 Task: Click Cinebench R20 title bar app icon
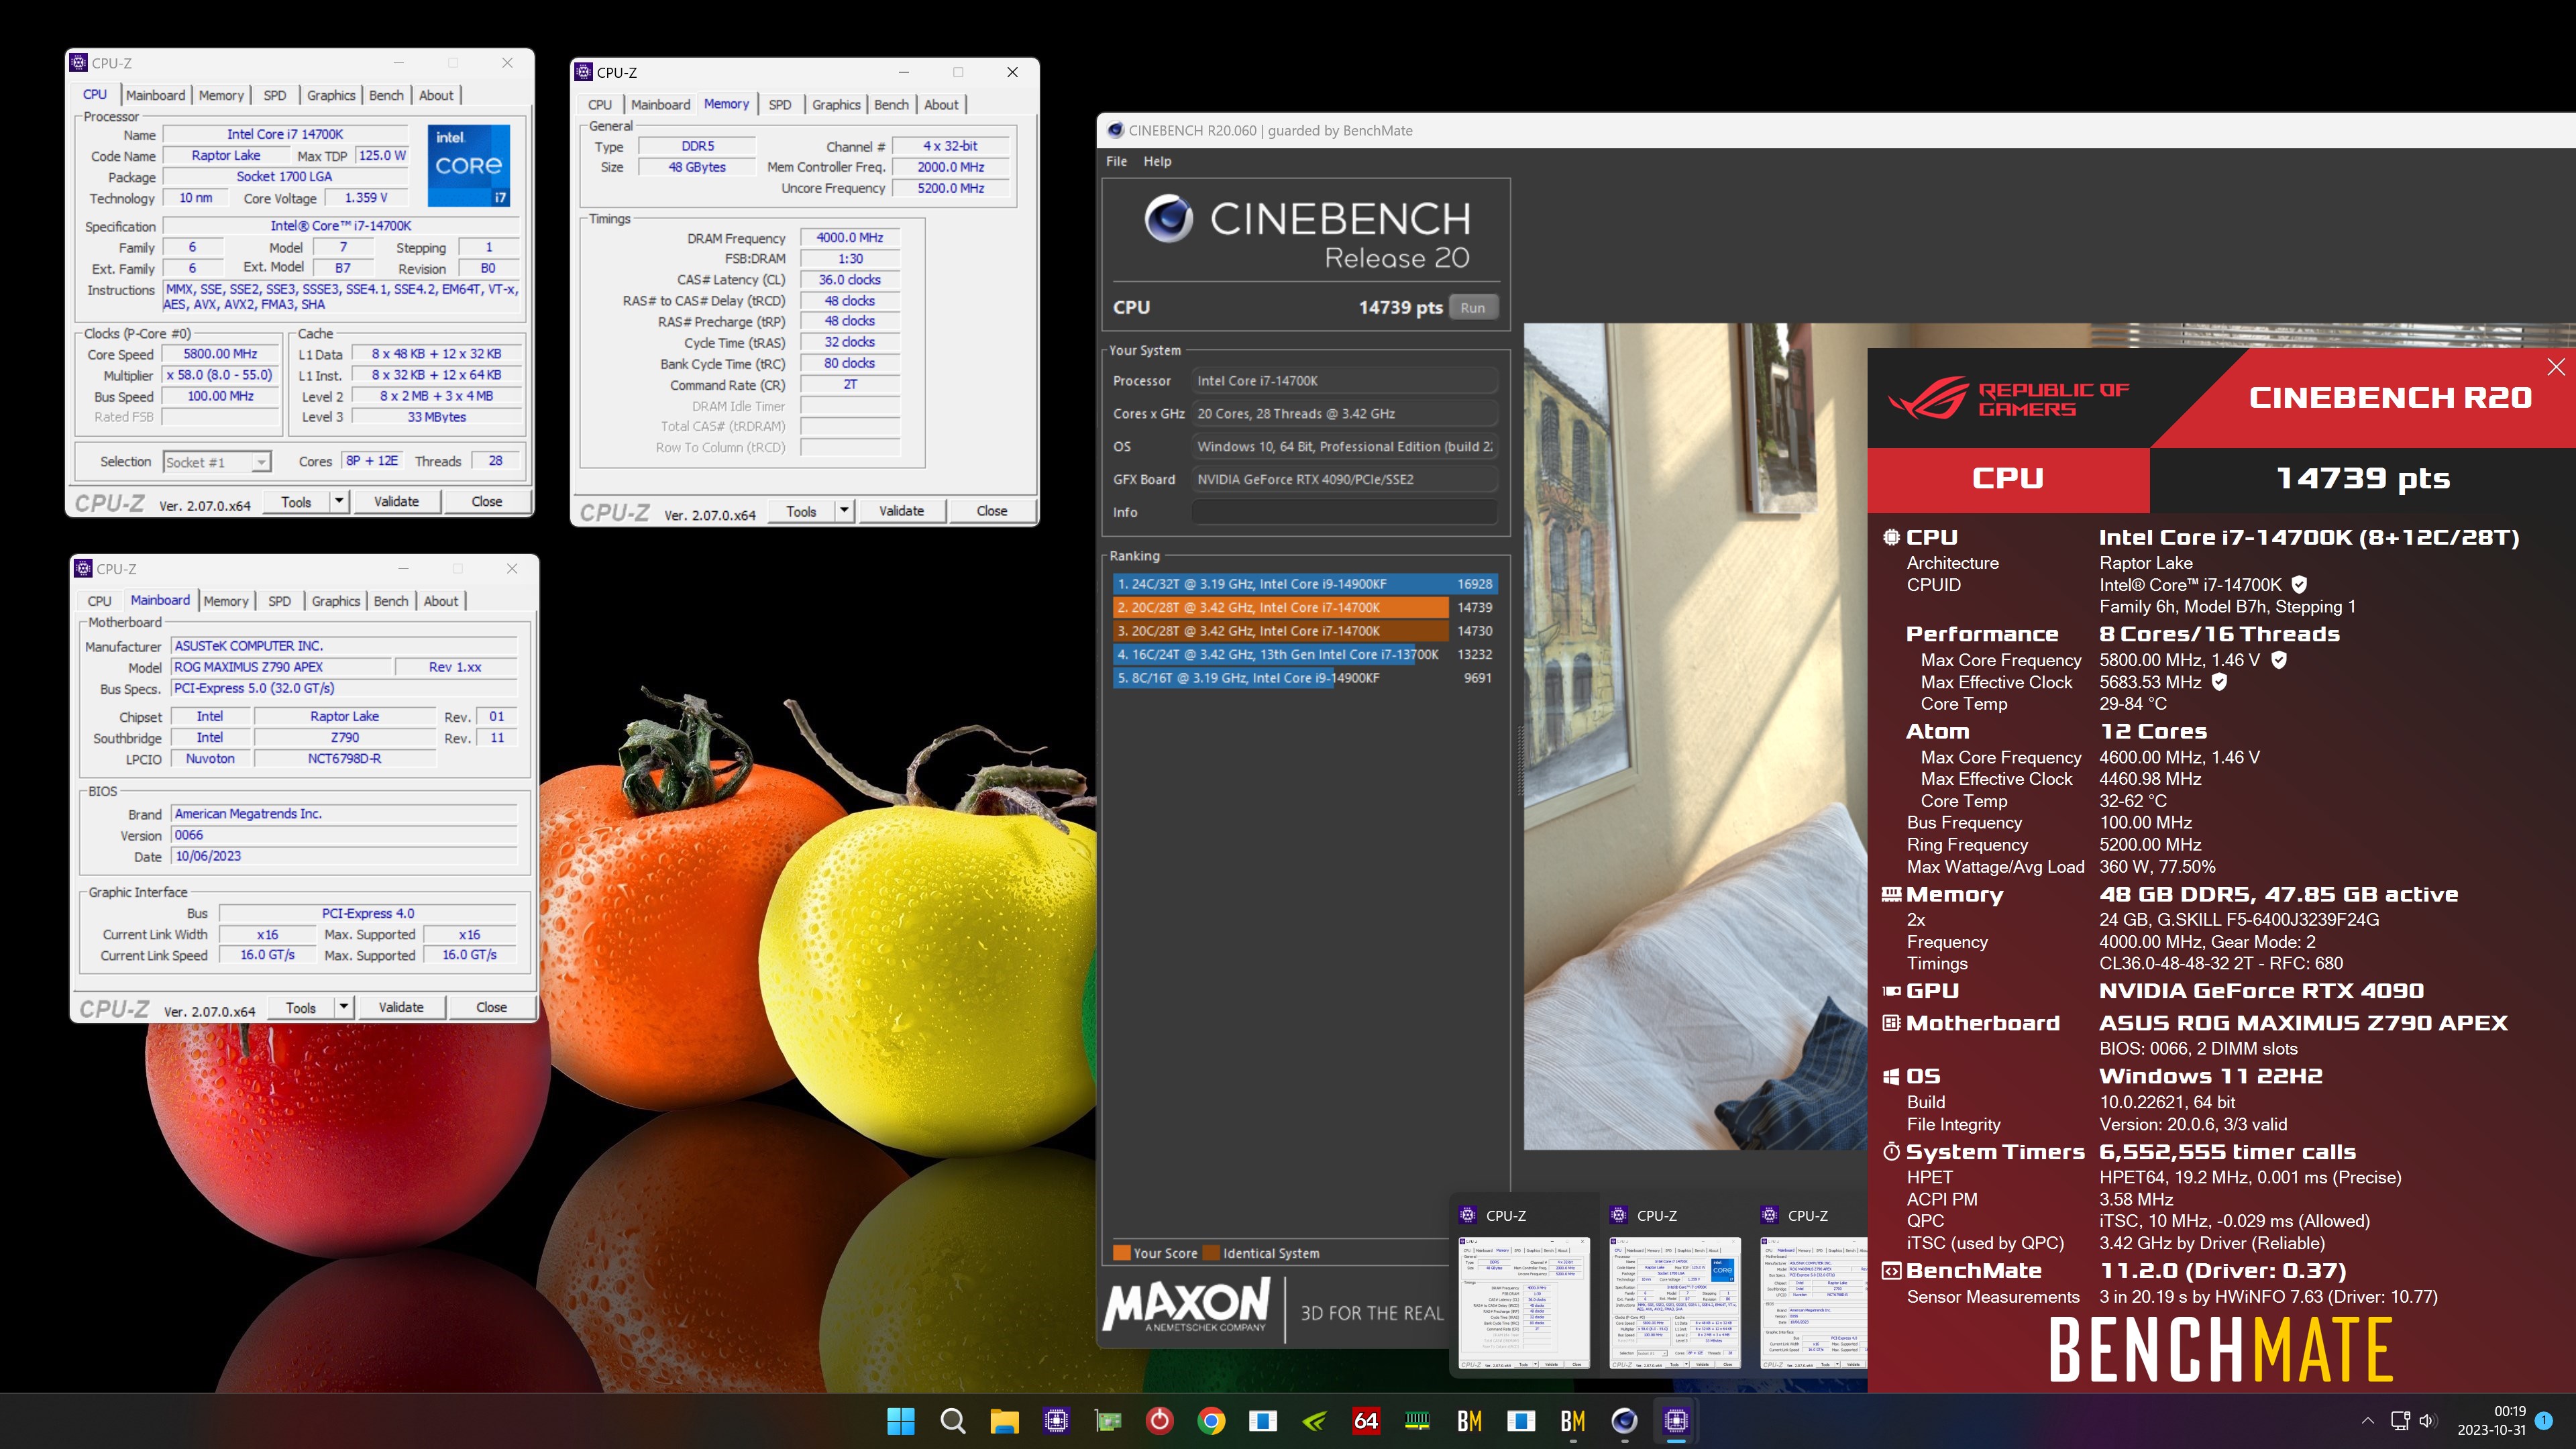click(x=1115, y=131)
